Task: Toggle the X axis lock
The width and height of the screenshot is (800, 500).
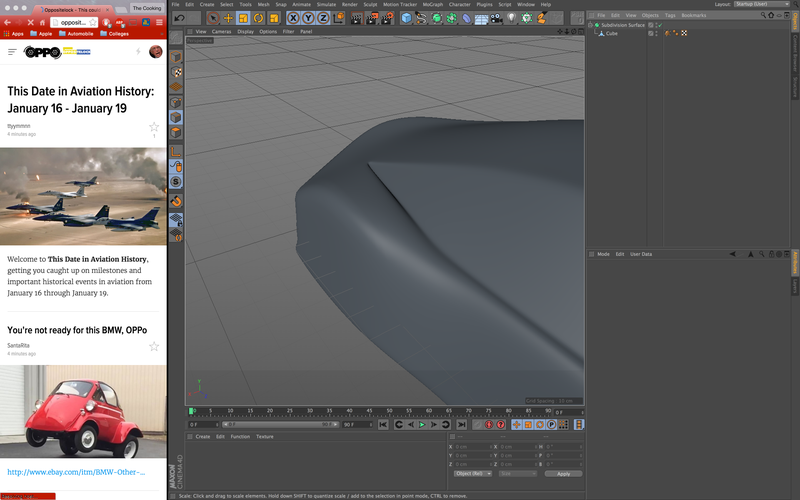Action: (293, 18)
